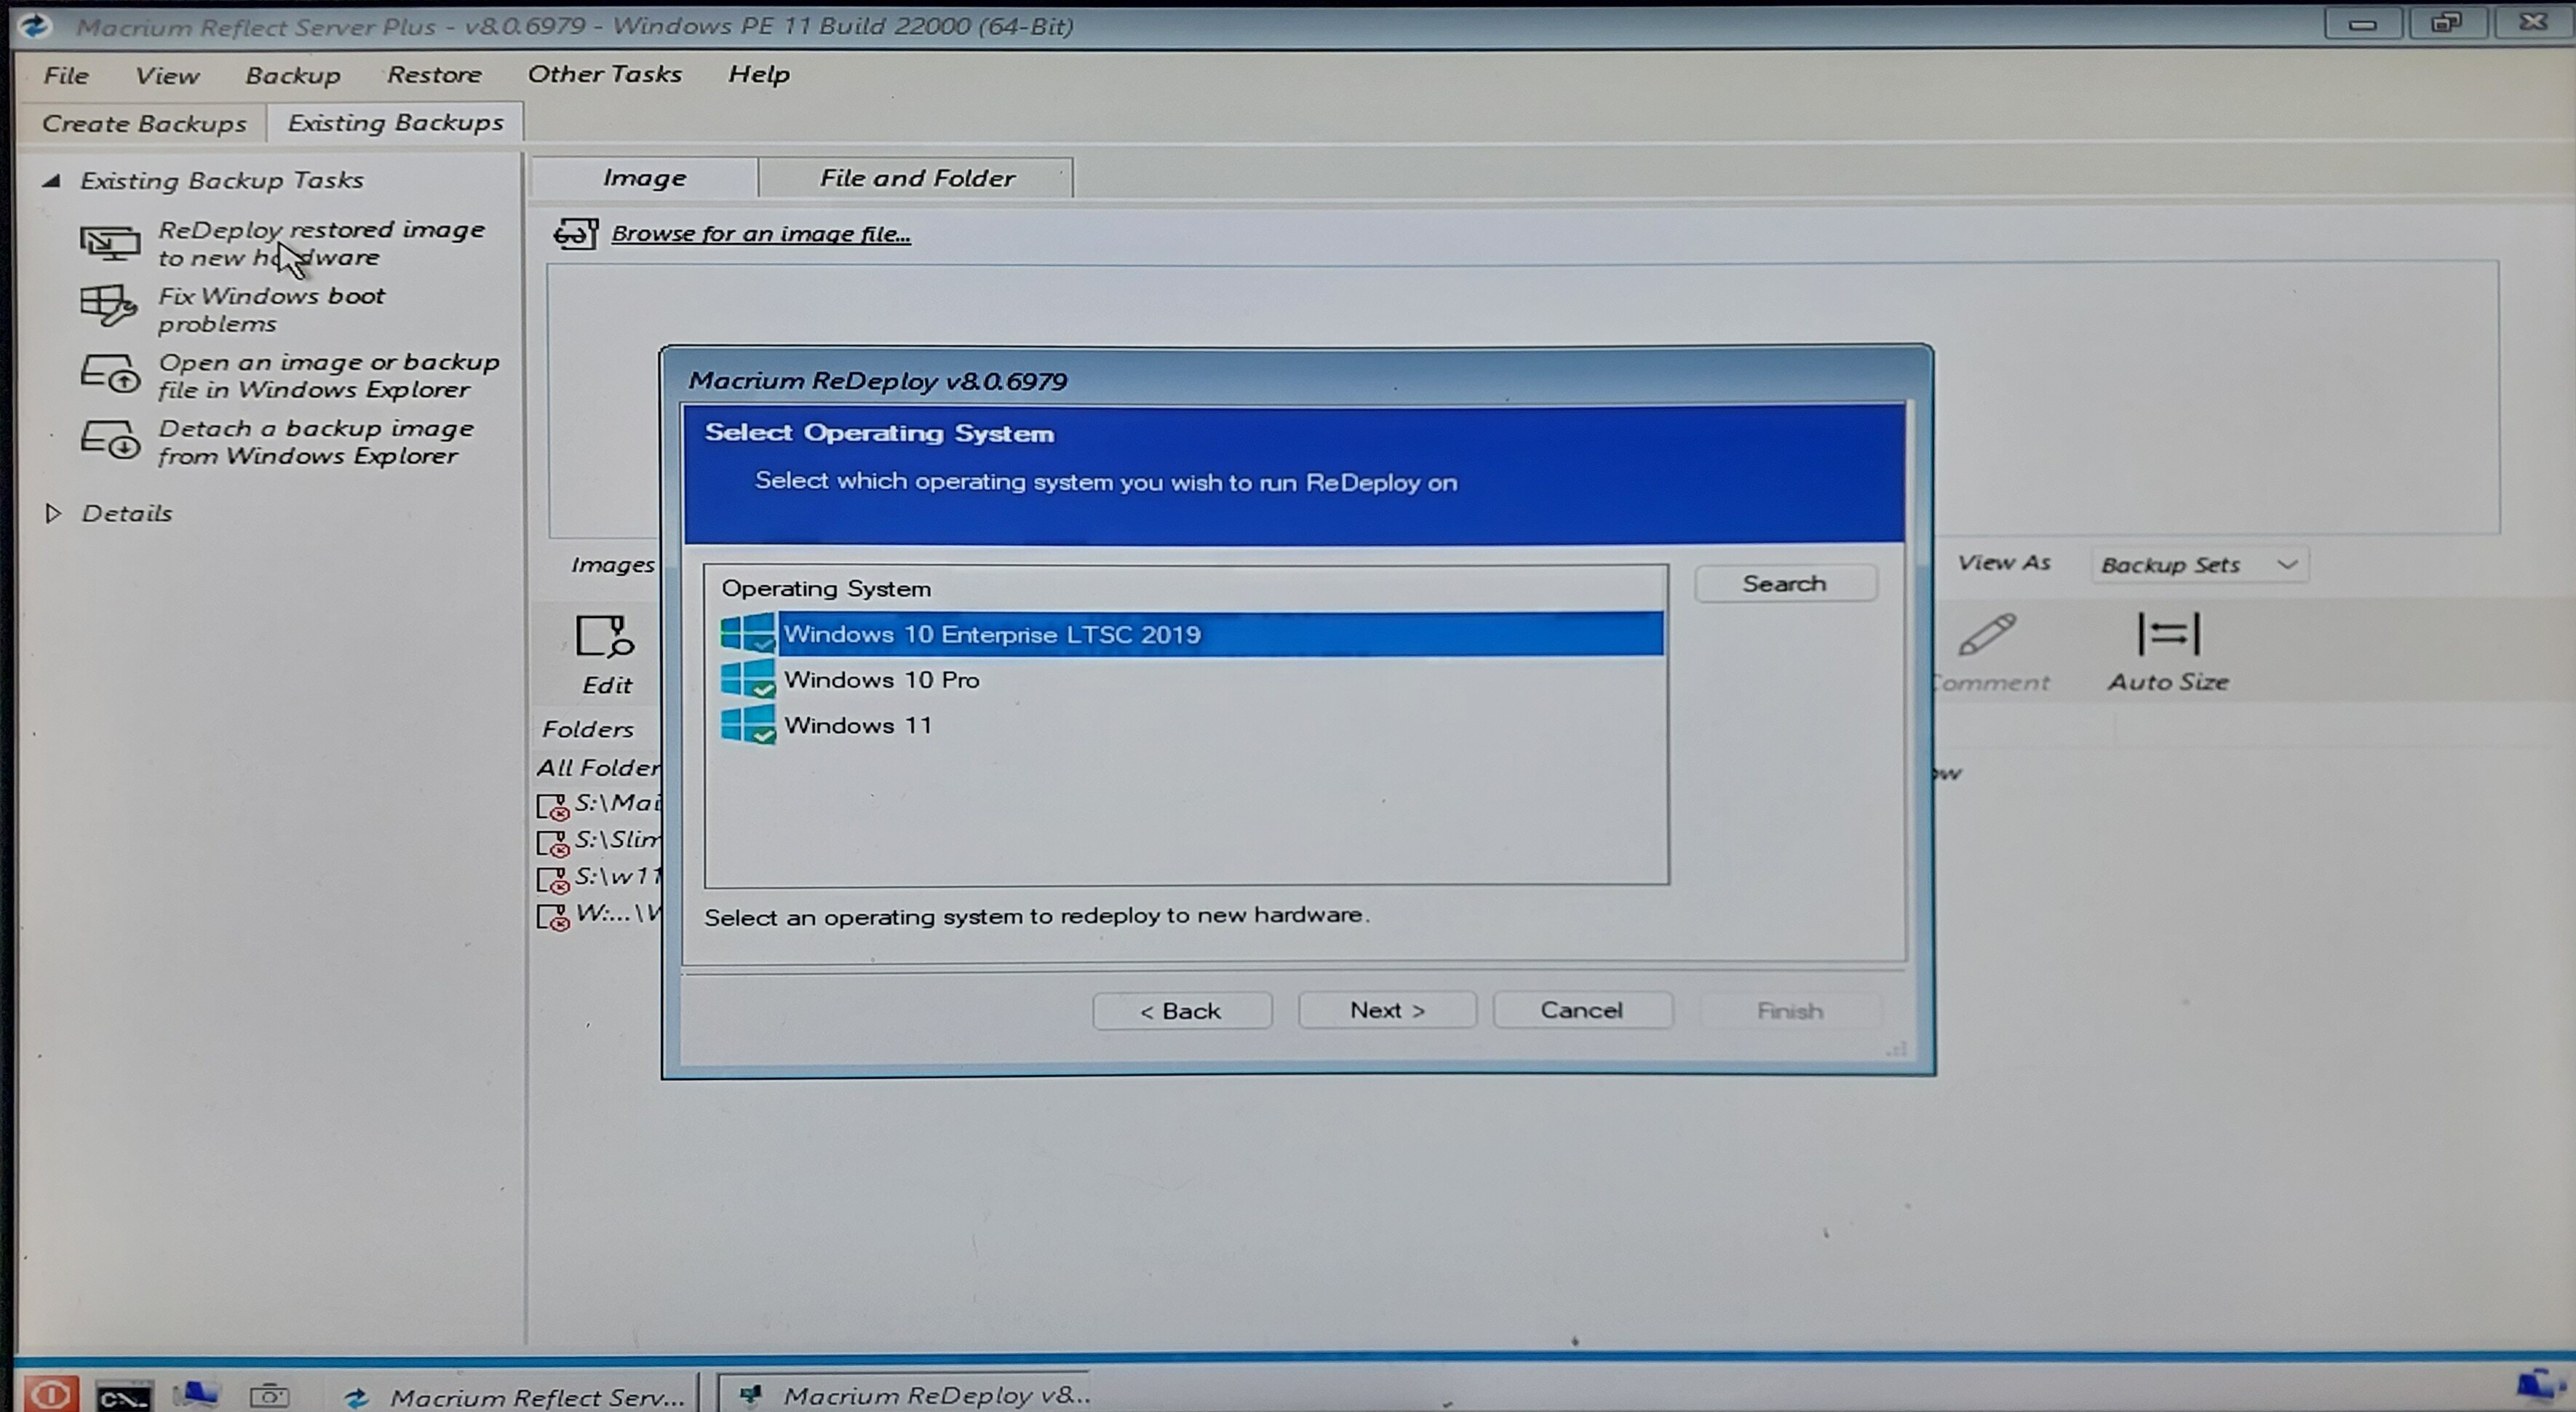Image resolution: width=2576 pixels, height=1412 pixels.
Task: Click the Fix Windows boot problems icon
Action: tap(108, 306)
